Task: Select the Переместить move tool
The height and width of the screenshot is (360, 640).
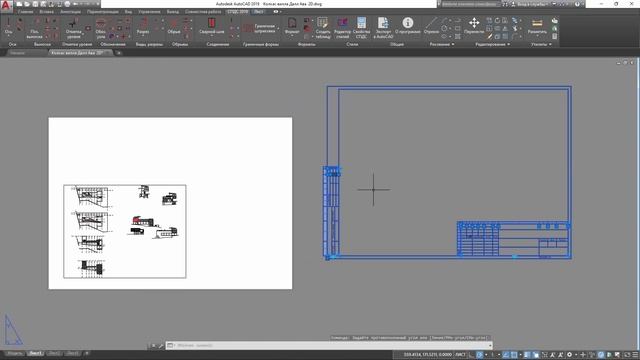Action: 474,25
